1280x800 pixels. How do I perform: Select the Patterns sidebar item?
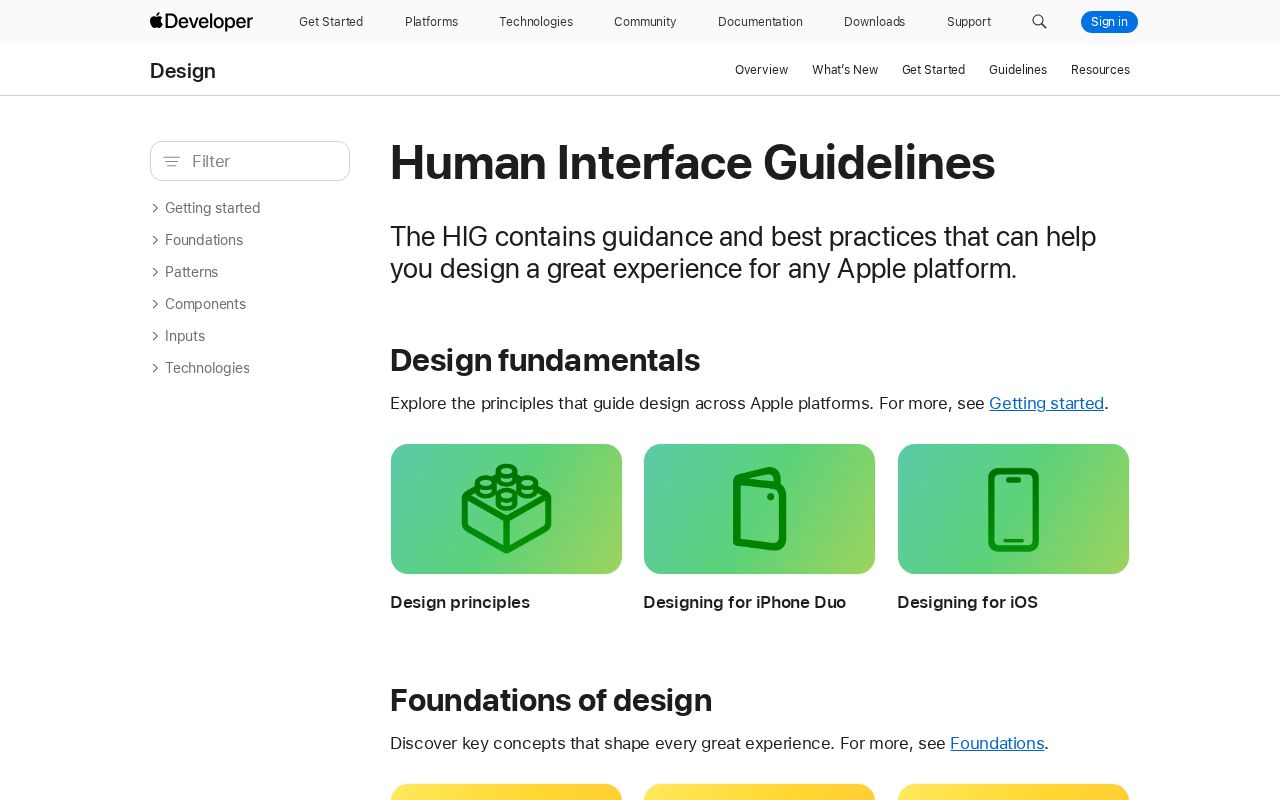coord(191,272)
